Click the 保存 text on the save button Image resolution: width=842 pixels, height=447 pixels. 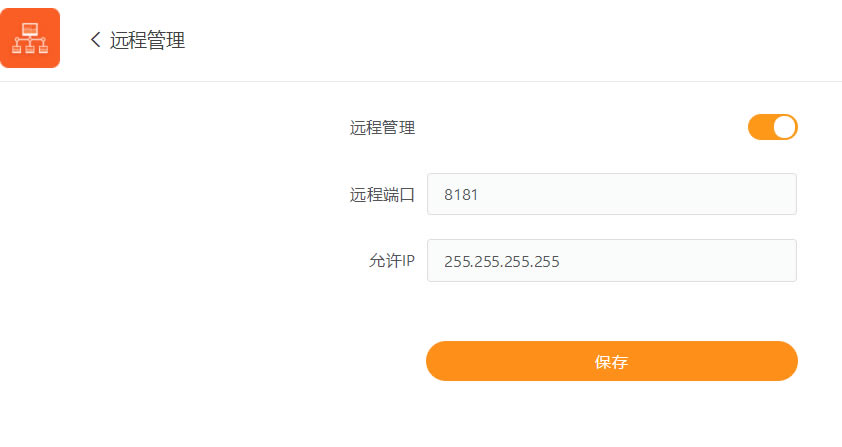611,362
